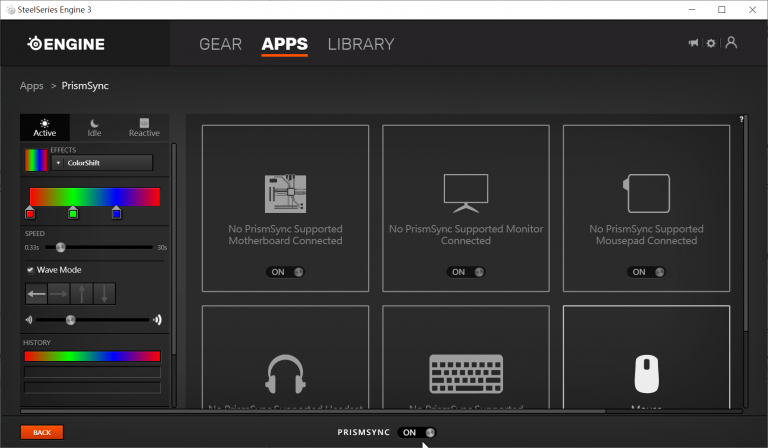Image resolution: width=768 pixels, height=448 pixels.
Task: Switch to the APPS tab
Action: coord(285,44)
